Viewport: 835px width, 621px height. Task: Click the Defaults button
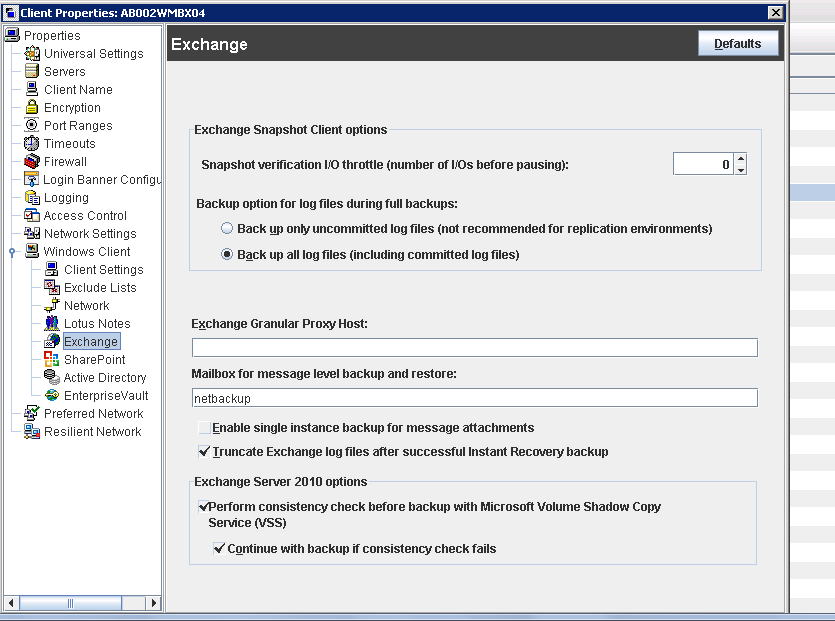click(x=738, y=43)
